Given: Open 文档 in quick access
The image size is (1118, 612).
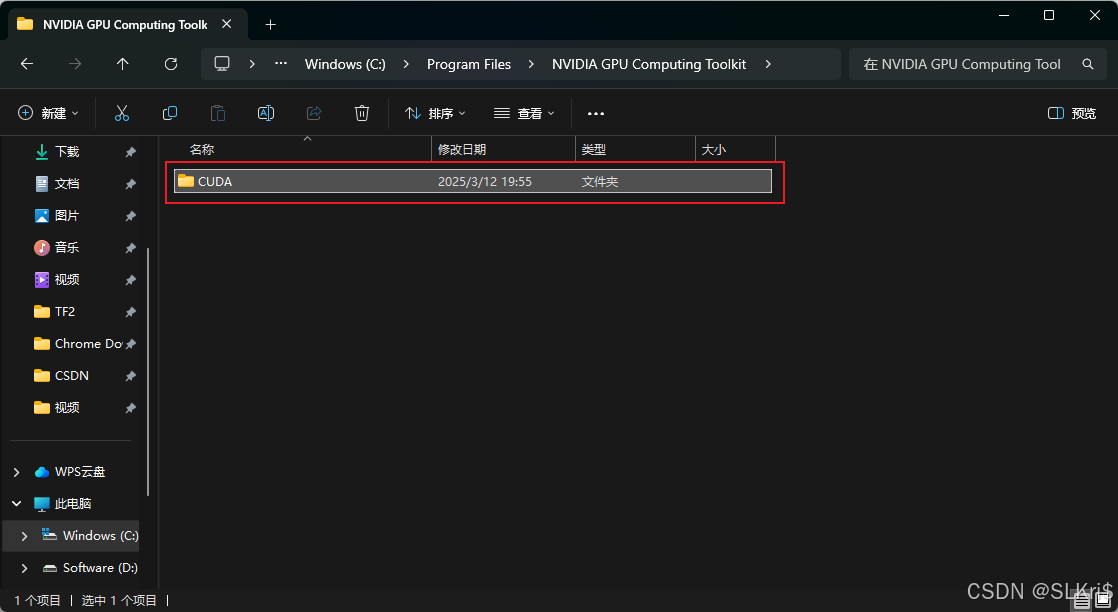Looking at the screenshot, I should tap(67, 183).
